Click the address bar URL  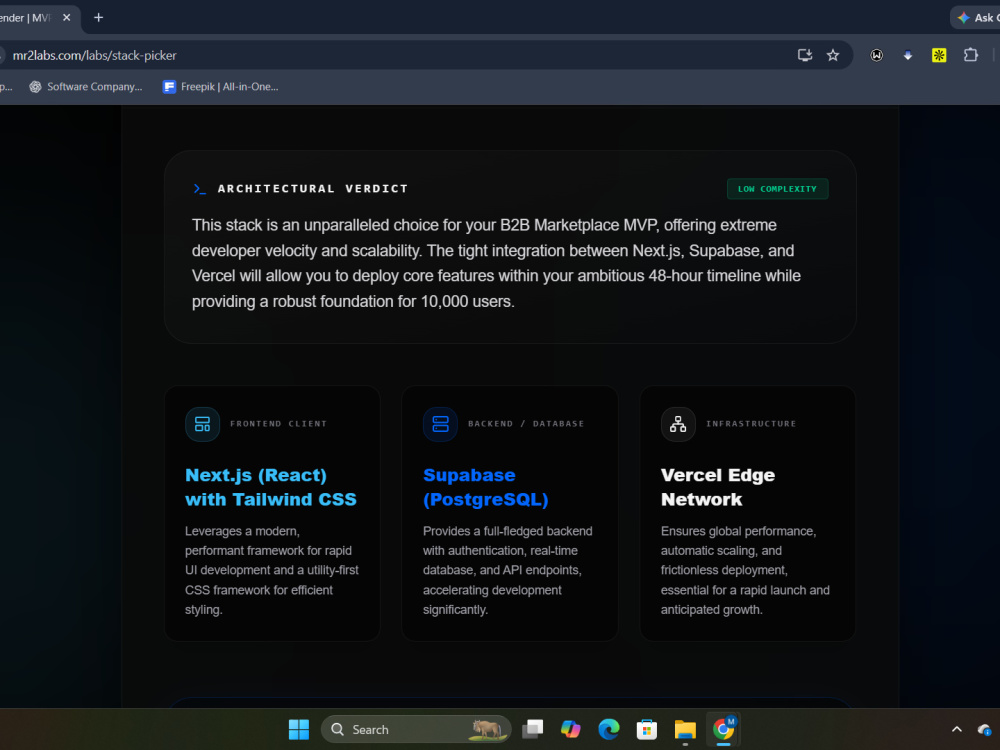94,55
